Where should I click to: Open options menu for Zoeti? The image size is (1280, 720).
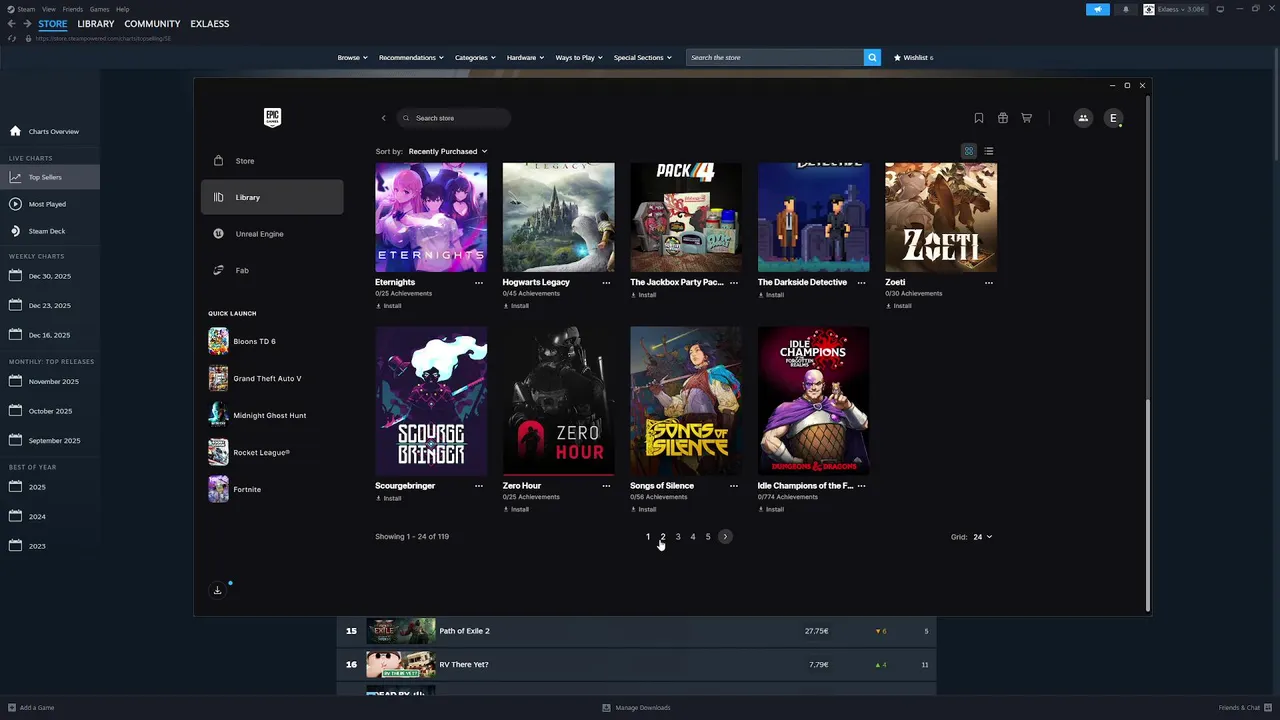(989, 283)
